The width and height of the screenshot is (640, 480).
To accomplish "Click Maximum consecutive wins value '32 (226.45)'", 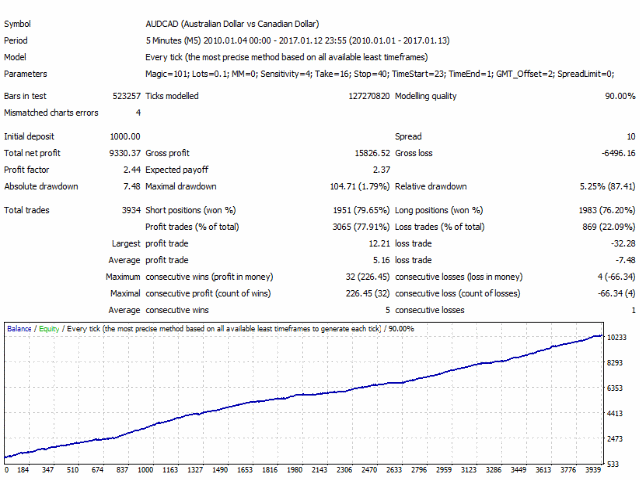I will [x=367, y=277].
